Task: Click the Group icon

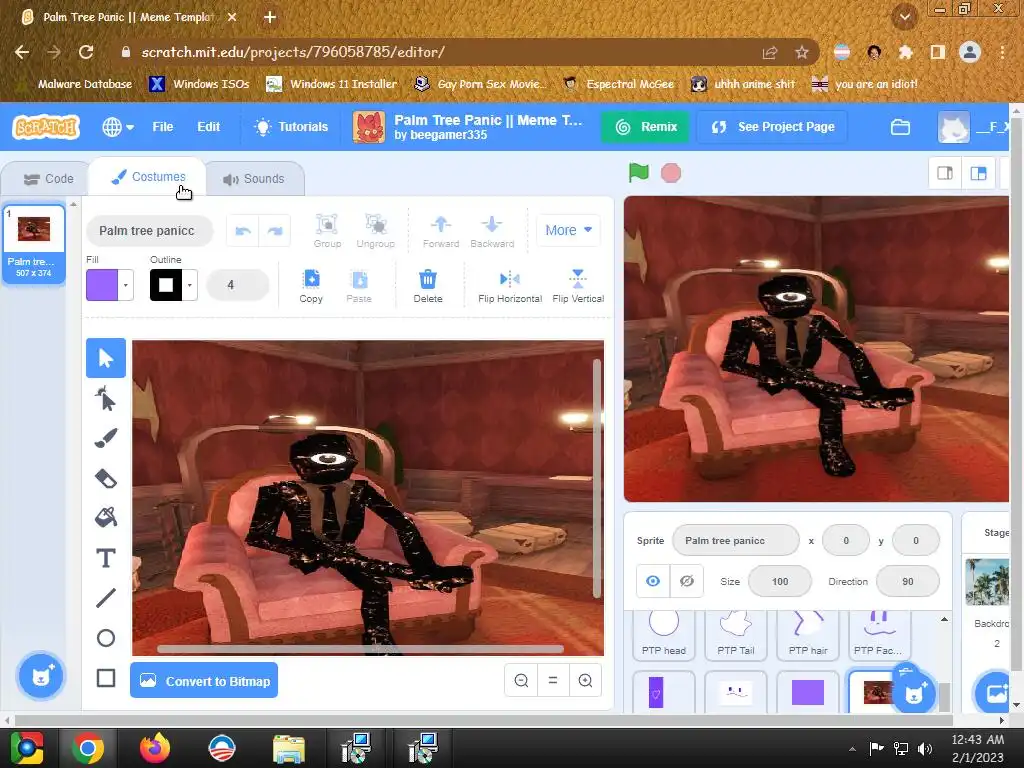Action: [x=327, y=231]
